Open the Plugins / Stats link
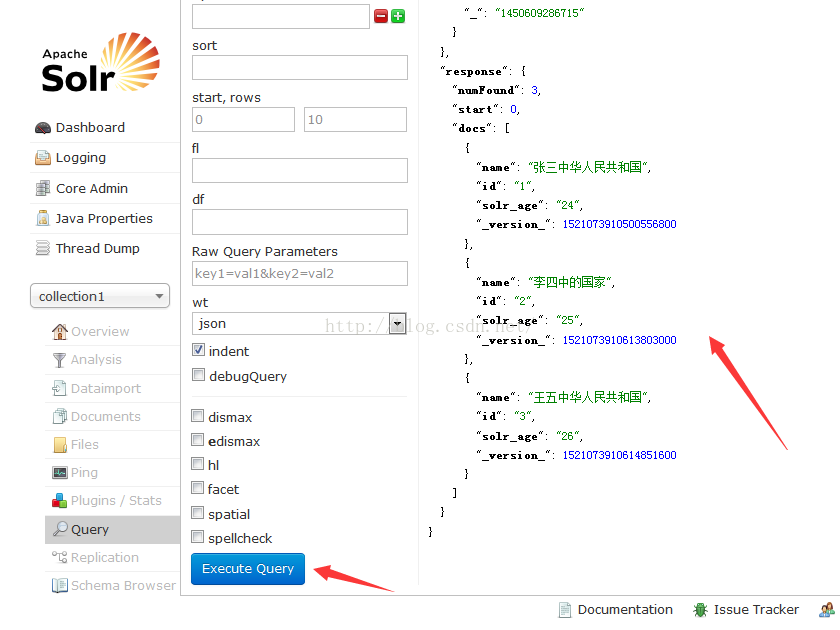 coord(116,500)
